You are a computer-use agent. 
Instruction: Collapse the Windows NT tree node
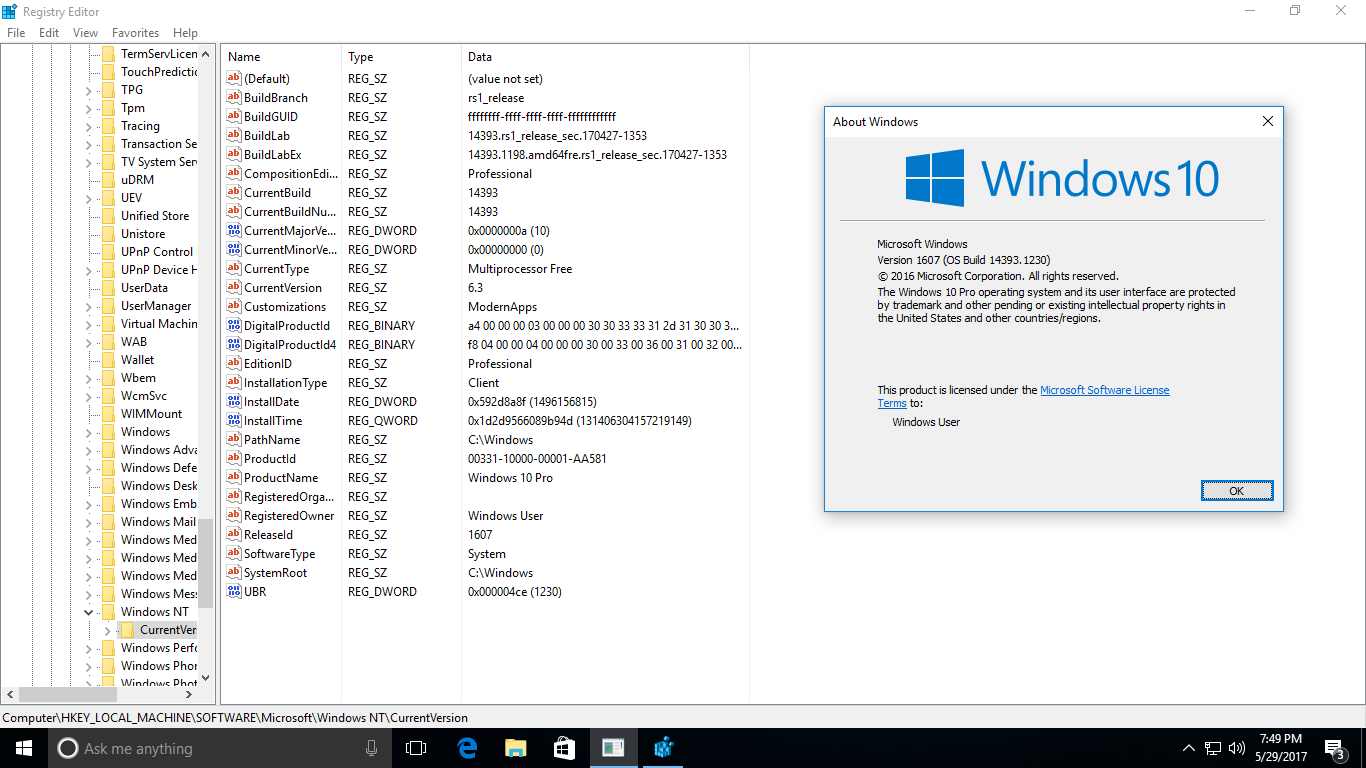click(x=88, y=612)
